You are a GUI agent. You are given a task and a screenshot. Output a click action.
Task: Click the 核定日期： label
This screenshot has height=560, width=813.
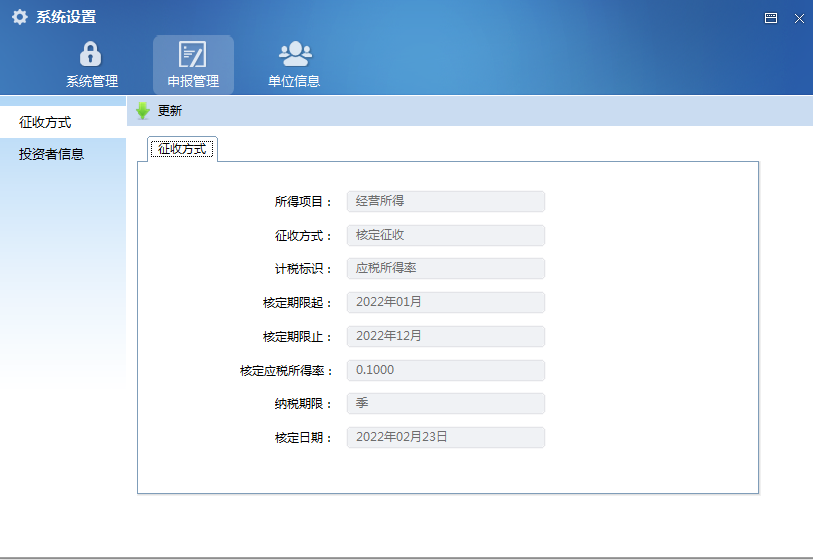click(x=303, y=438)
